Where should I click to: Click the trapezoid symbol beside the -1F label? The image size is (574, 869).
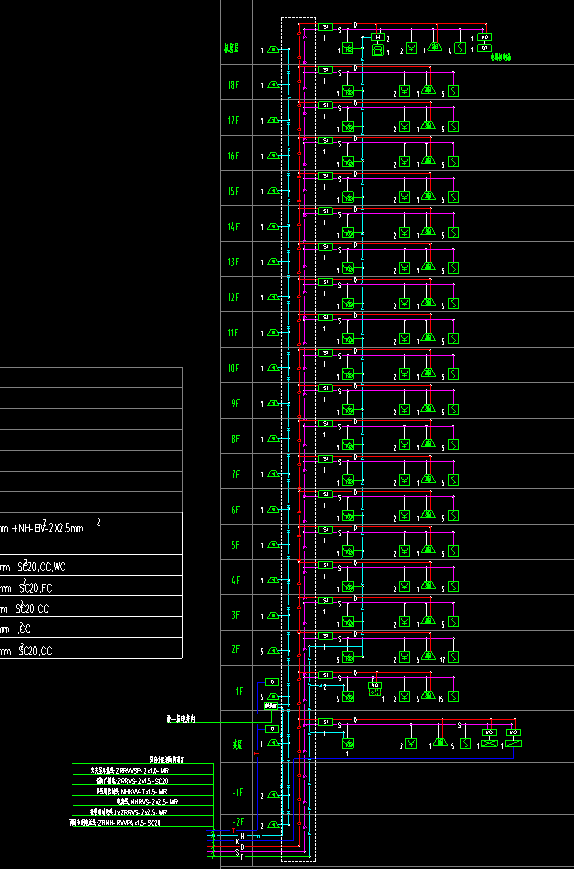(x=274, y=795)
